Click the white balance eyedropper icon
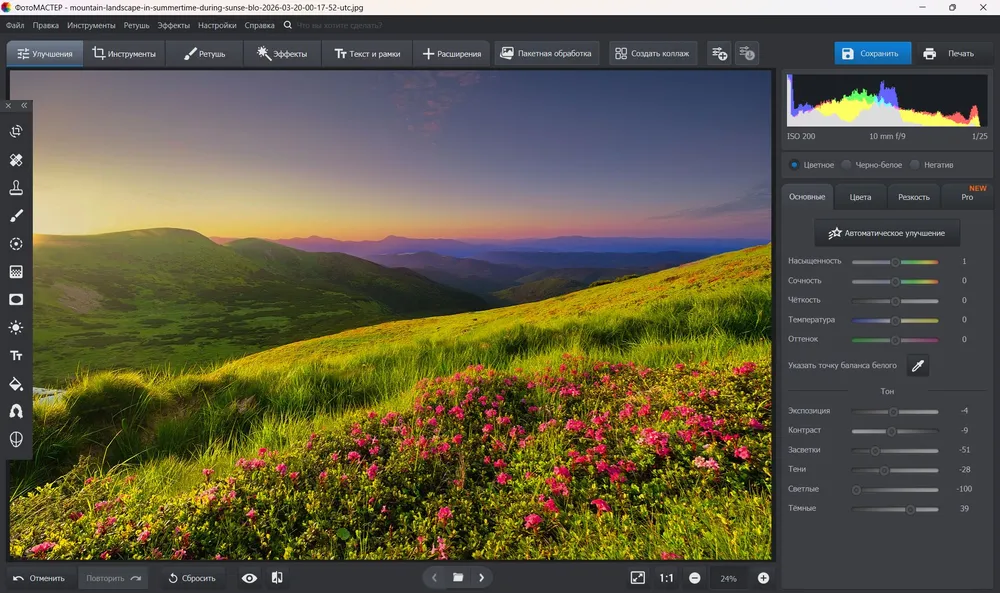Viewport: 1000px width, 593px height. [x=918, y=365]
